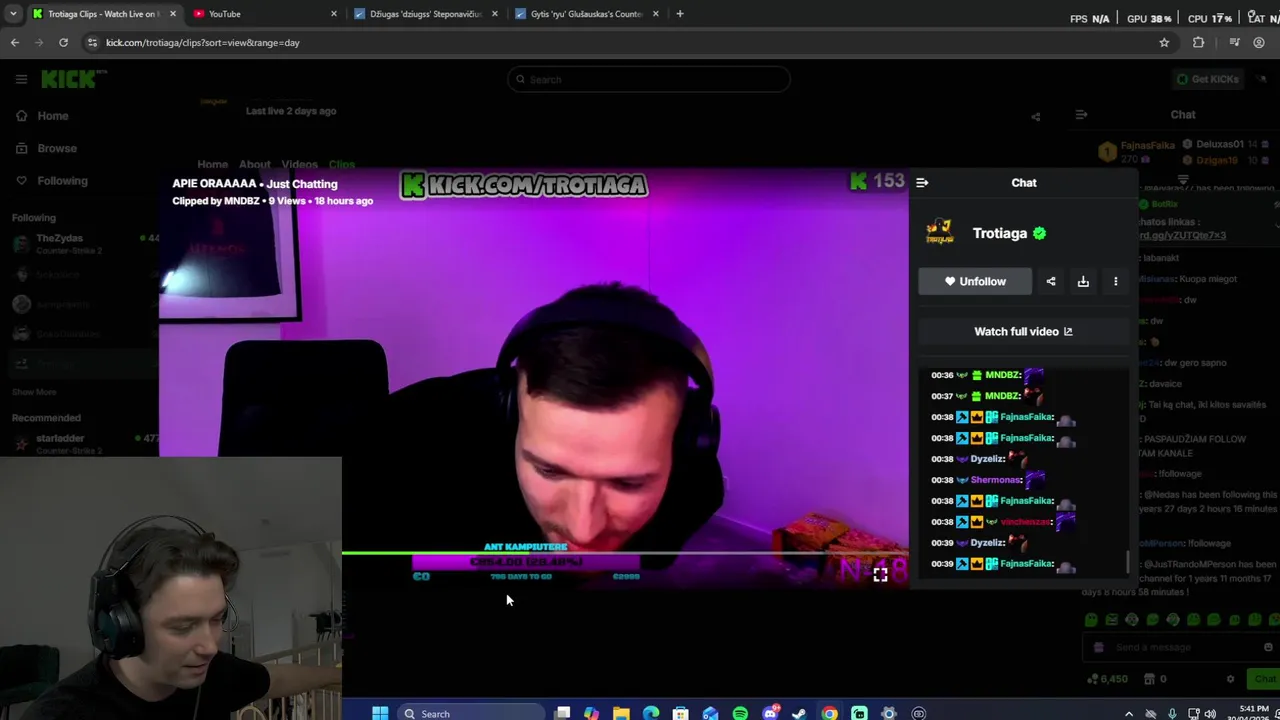This screenshot has width=1280, height=720.
Task: Collapse background chat with arrow icon
Action: 1081,116
